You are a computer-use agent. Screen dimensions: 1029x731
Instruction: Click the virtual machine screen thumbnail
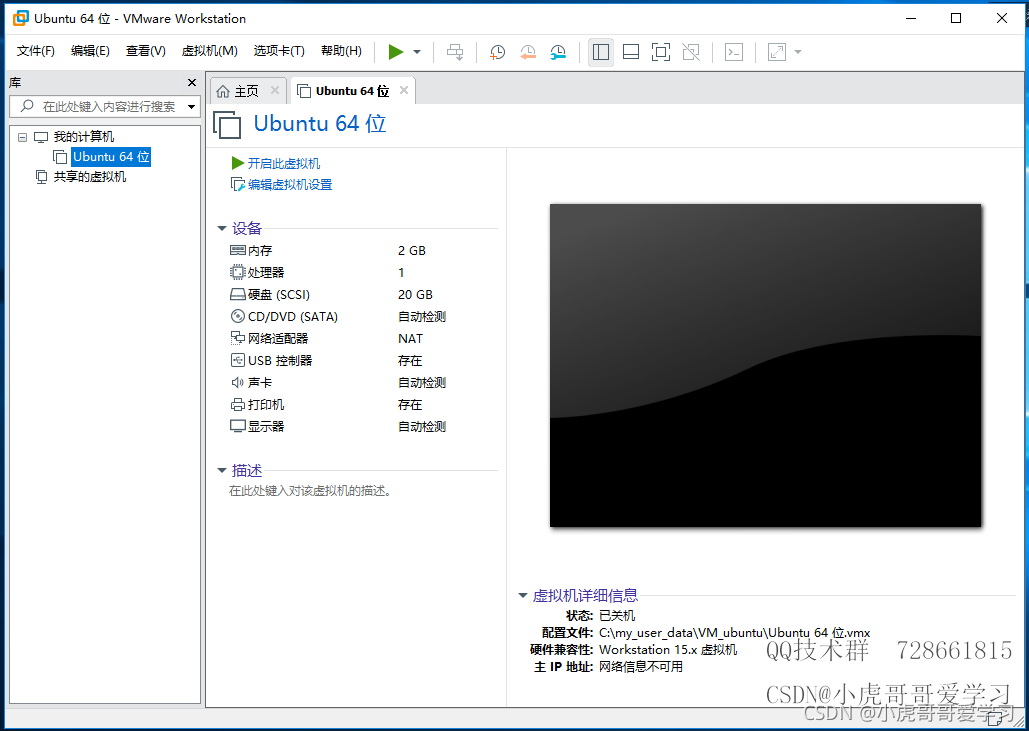(765, 366)
